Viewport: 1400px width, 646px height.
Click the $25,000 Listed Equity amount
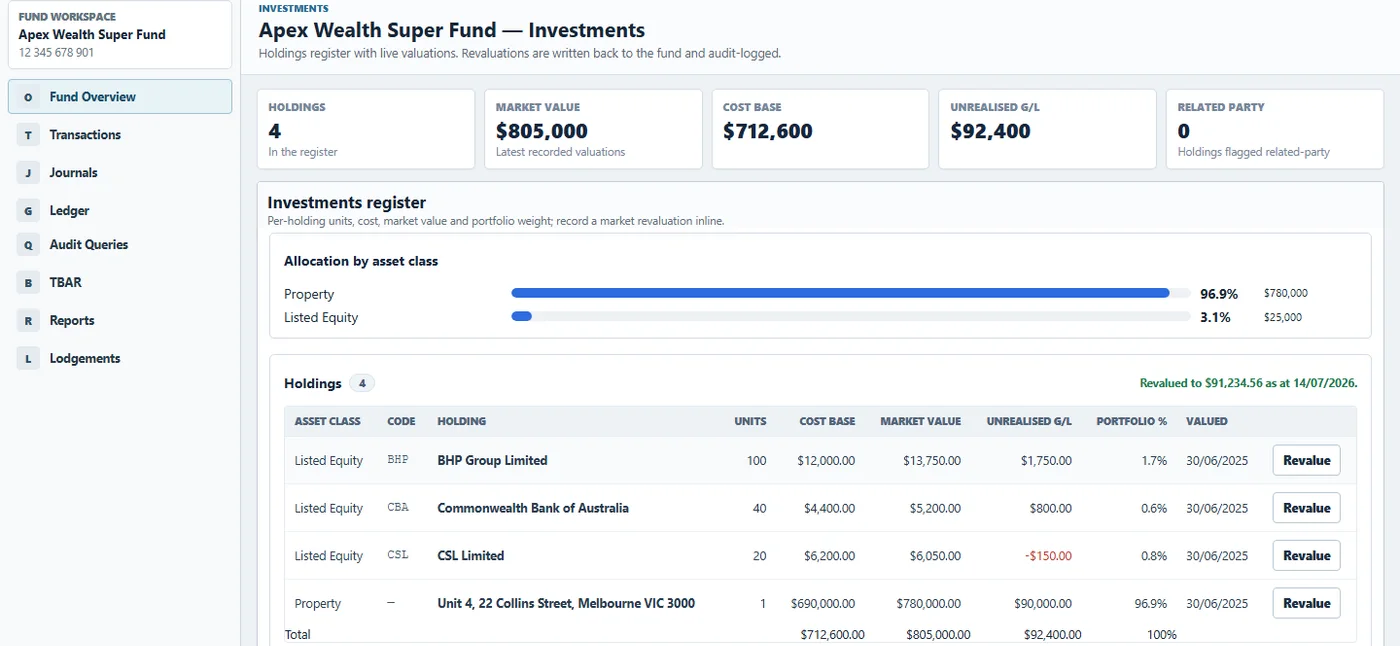(x=1283, y=317)
